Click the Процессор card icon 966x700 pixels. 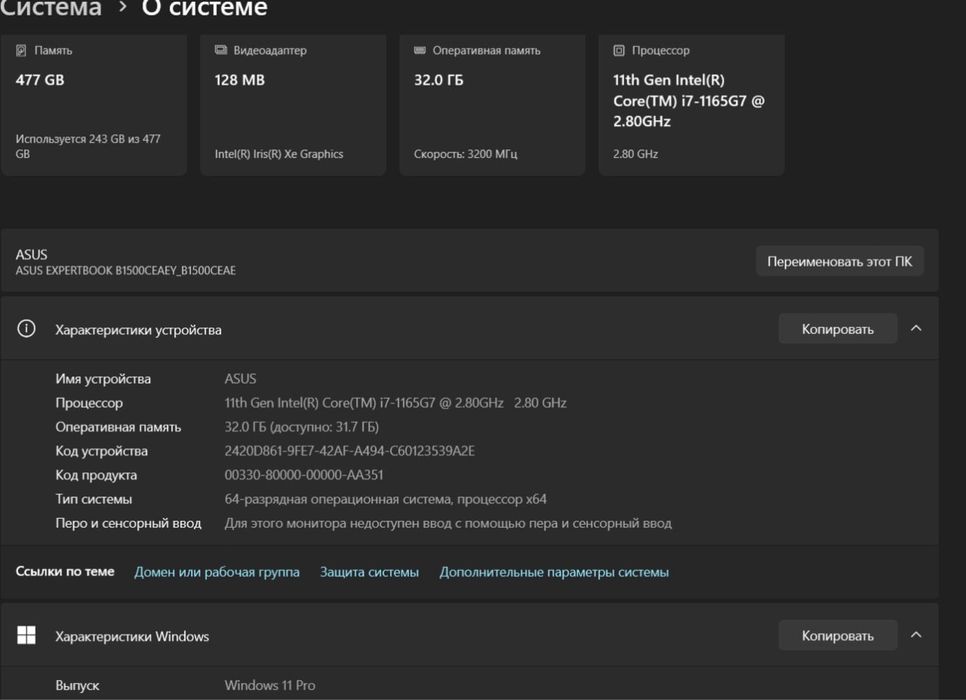point(619,51)
